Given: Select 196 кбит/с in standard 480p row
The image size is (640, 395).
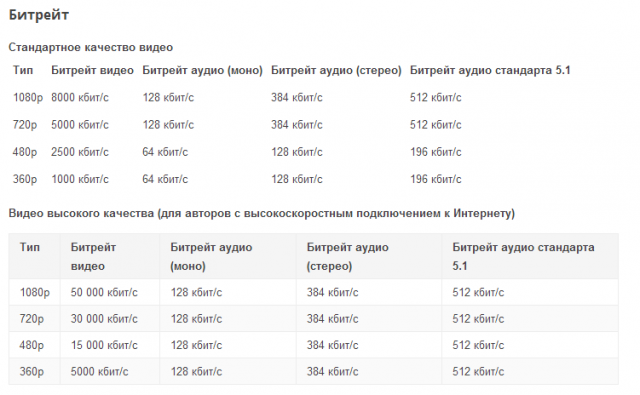Looking at the screenshot, I should tap(436, 152).
